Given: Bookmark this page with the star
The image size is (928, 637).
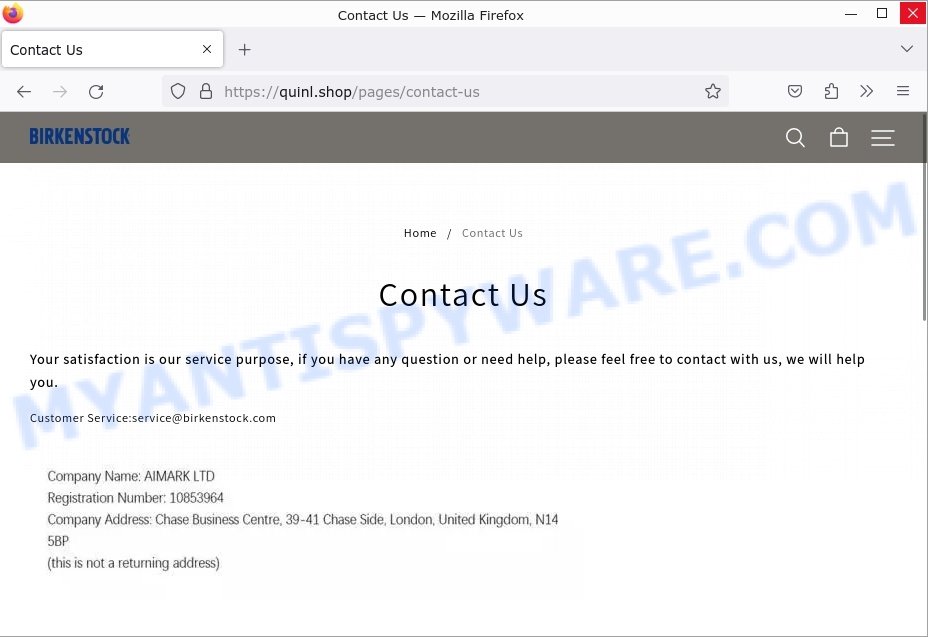Looking at the screenshot, I should coord(713,91).
